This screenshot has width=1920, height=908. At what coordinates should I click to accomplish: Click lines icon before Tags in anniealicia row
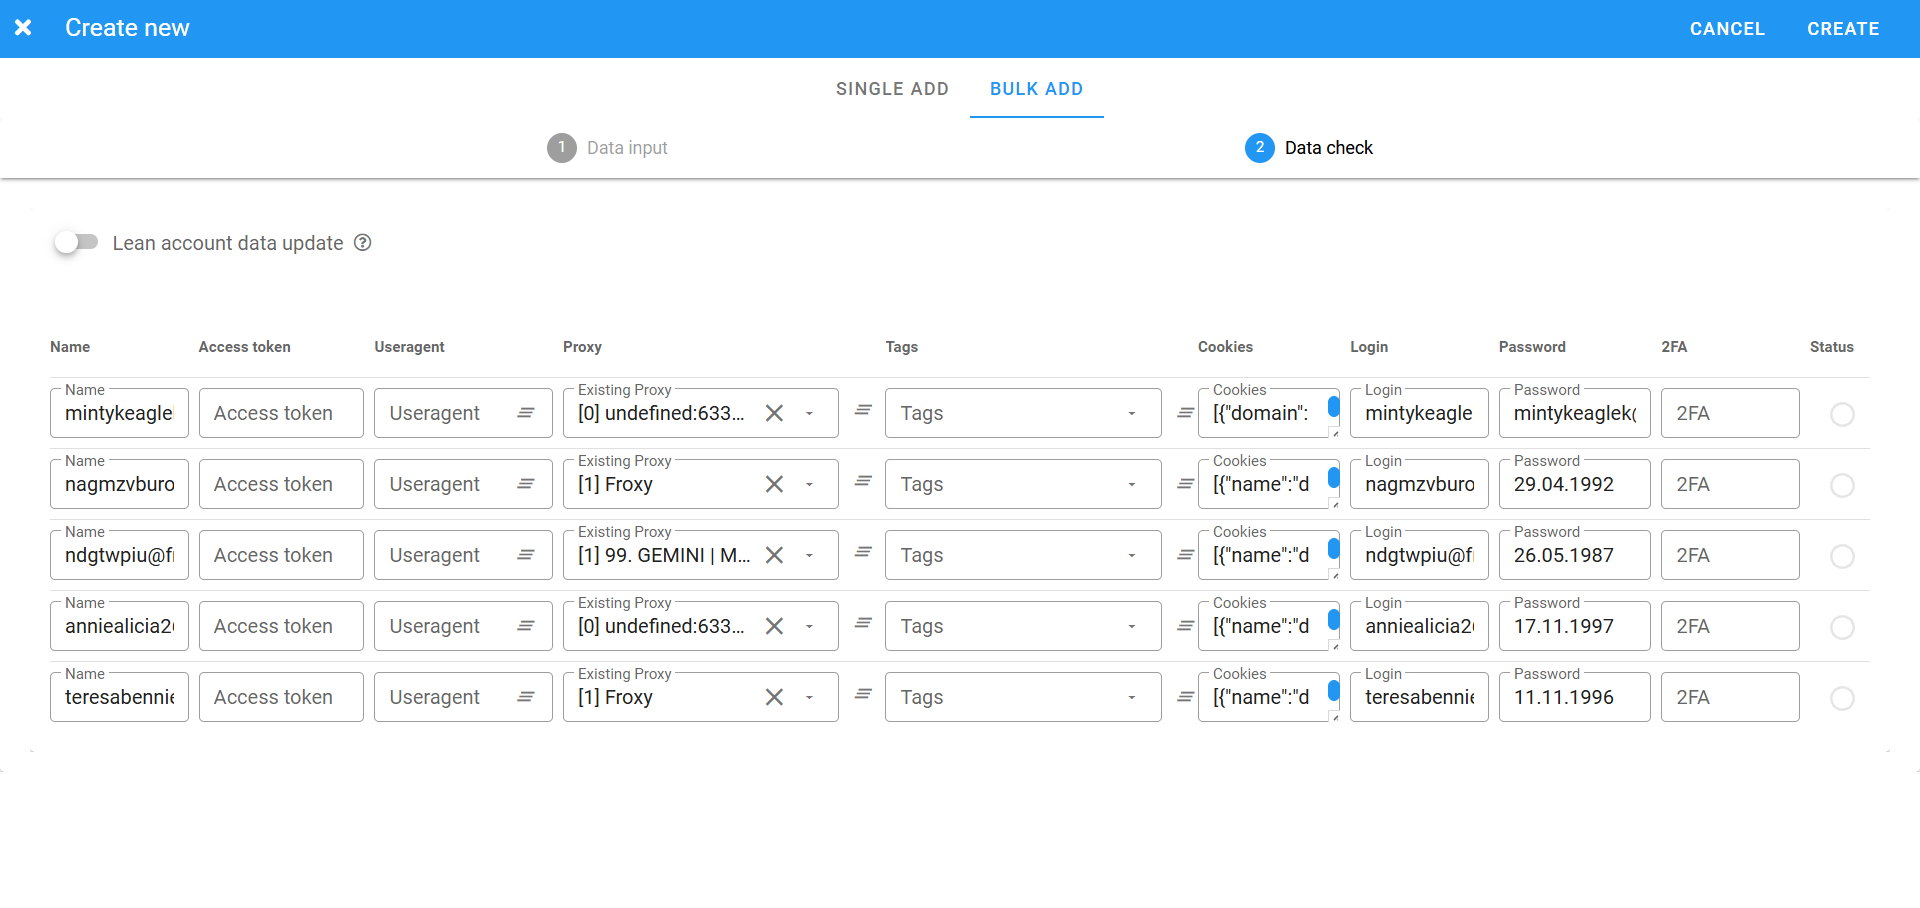coord(864,623)
